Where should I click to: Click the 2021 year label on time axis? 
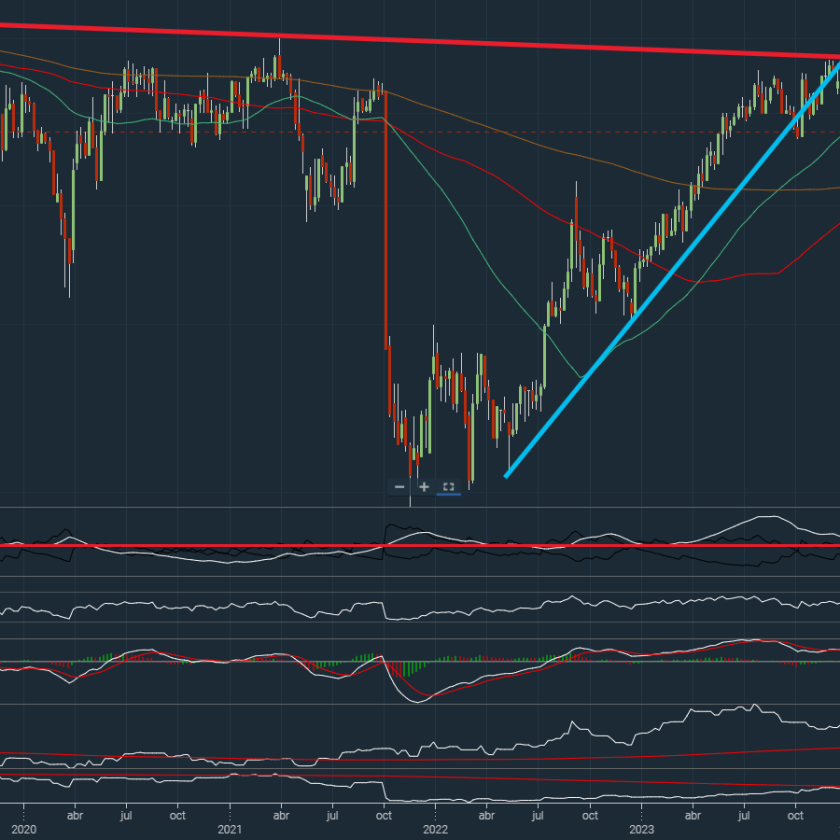[229, 829]
